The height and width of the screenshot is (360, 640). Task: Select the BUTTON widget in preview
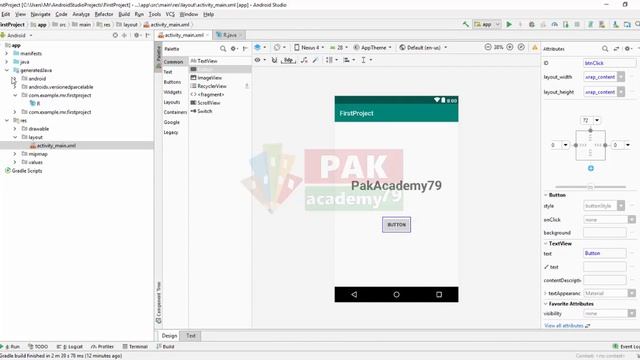pos(396,225)
